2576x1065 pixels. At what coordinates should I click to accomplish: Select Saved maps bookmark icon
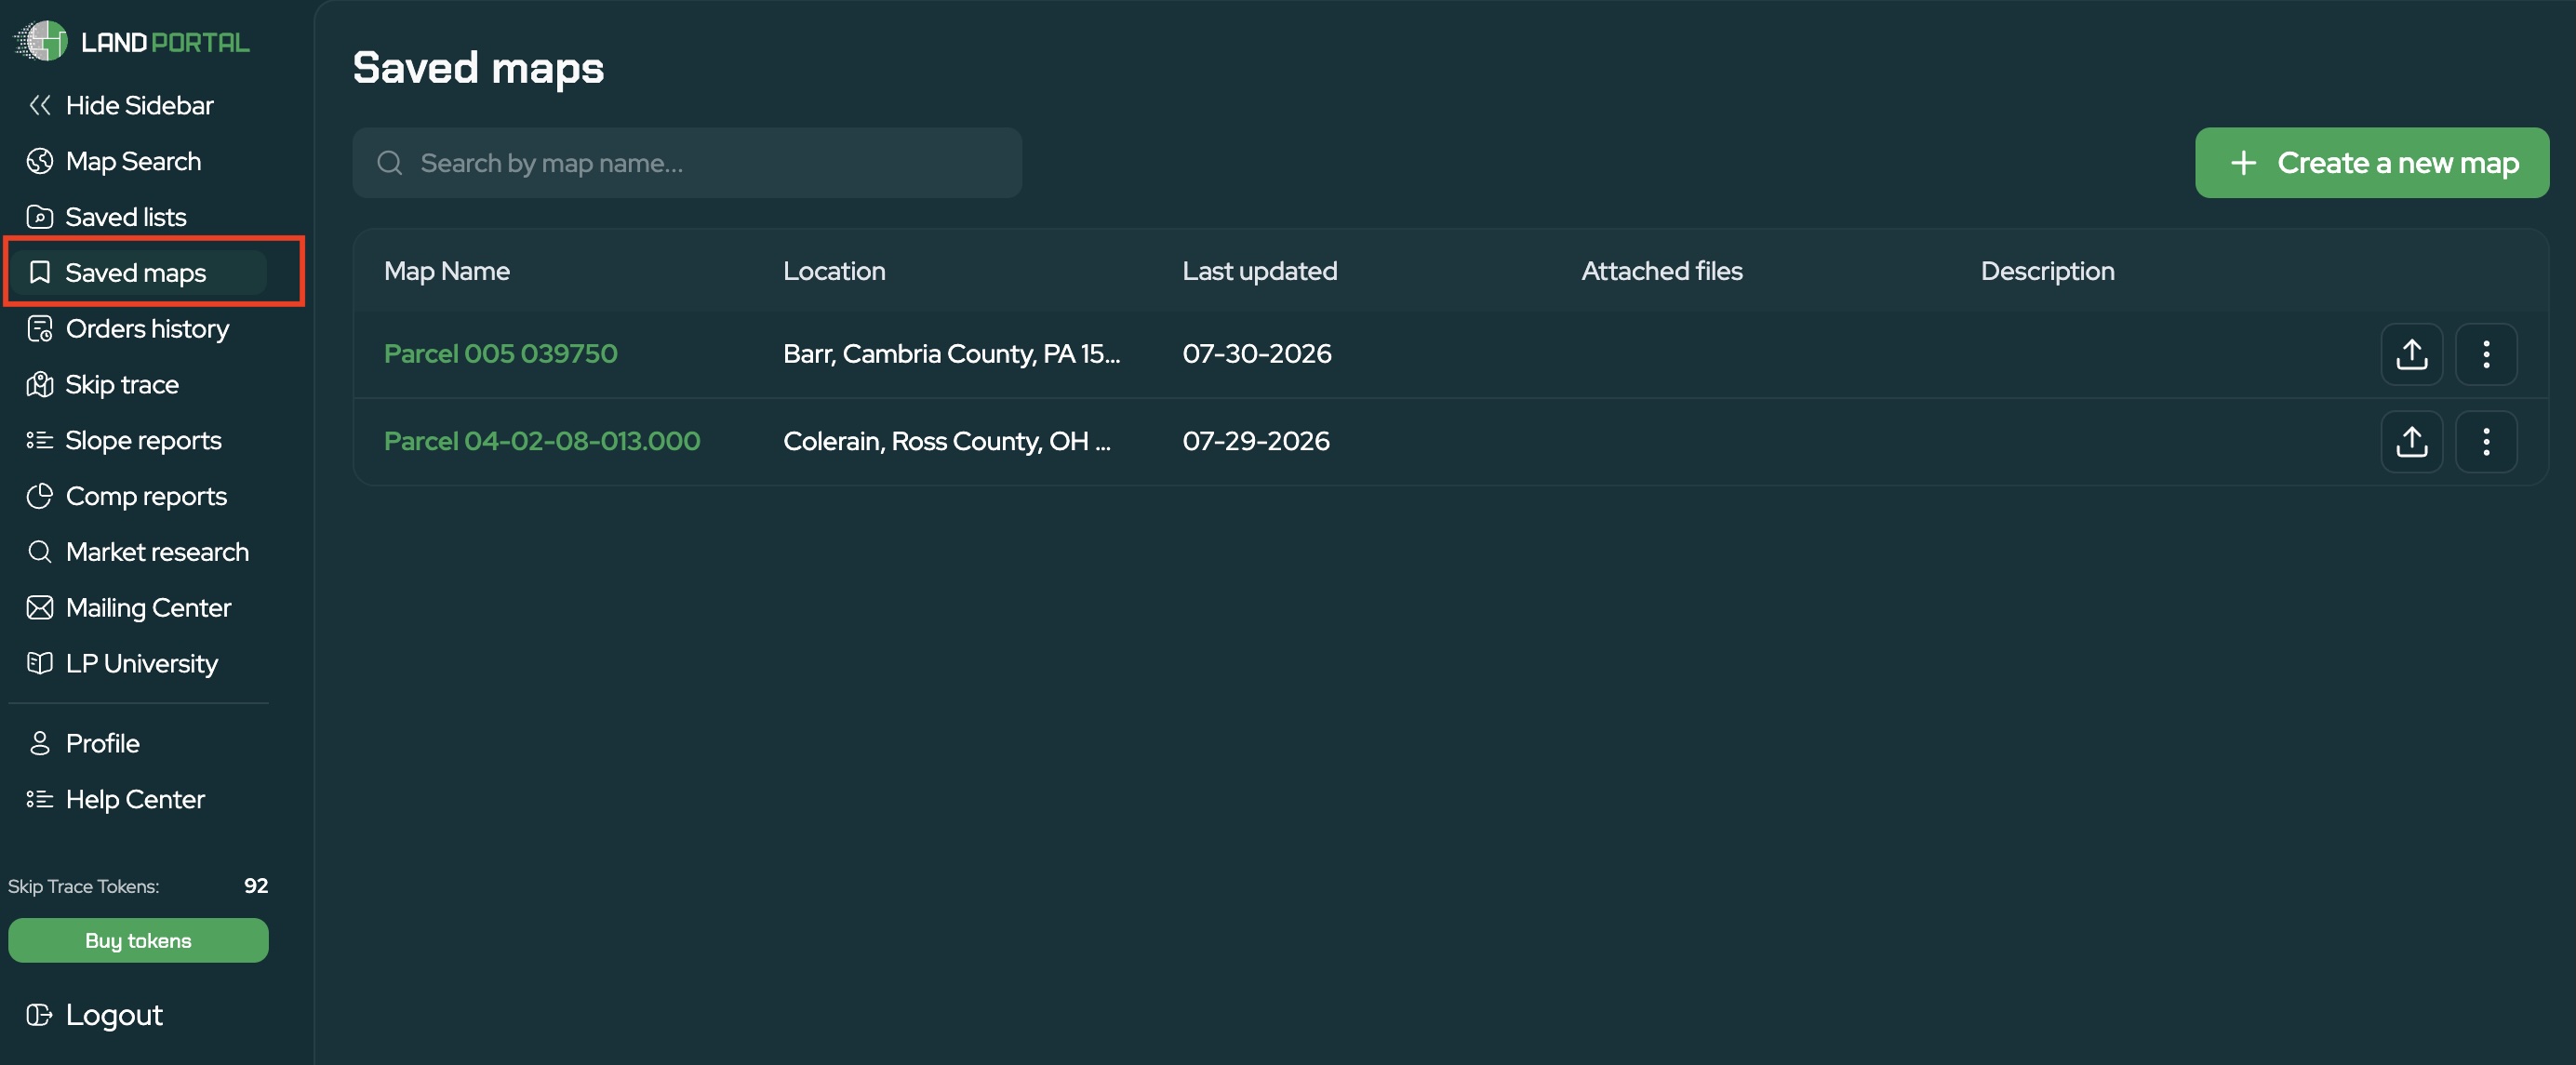click(x=40, y=272)
